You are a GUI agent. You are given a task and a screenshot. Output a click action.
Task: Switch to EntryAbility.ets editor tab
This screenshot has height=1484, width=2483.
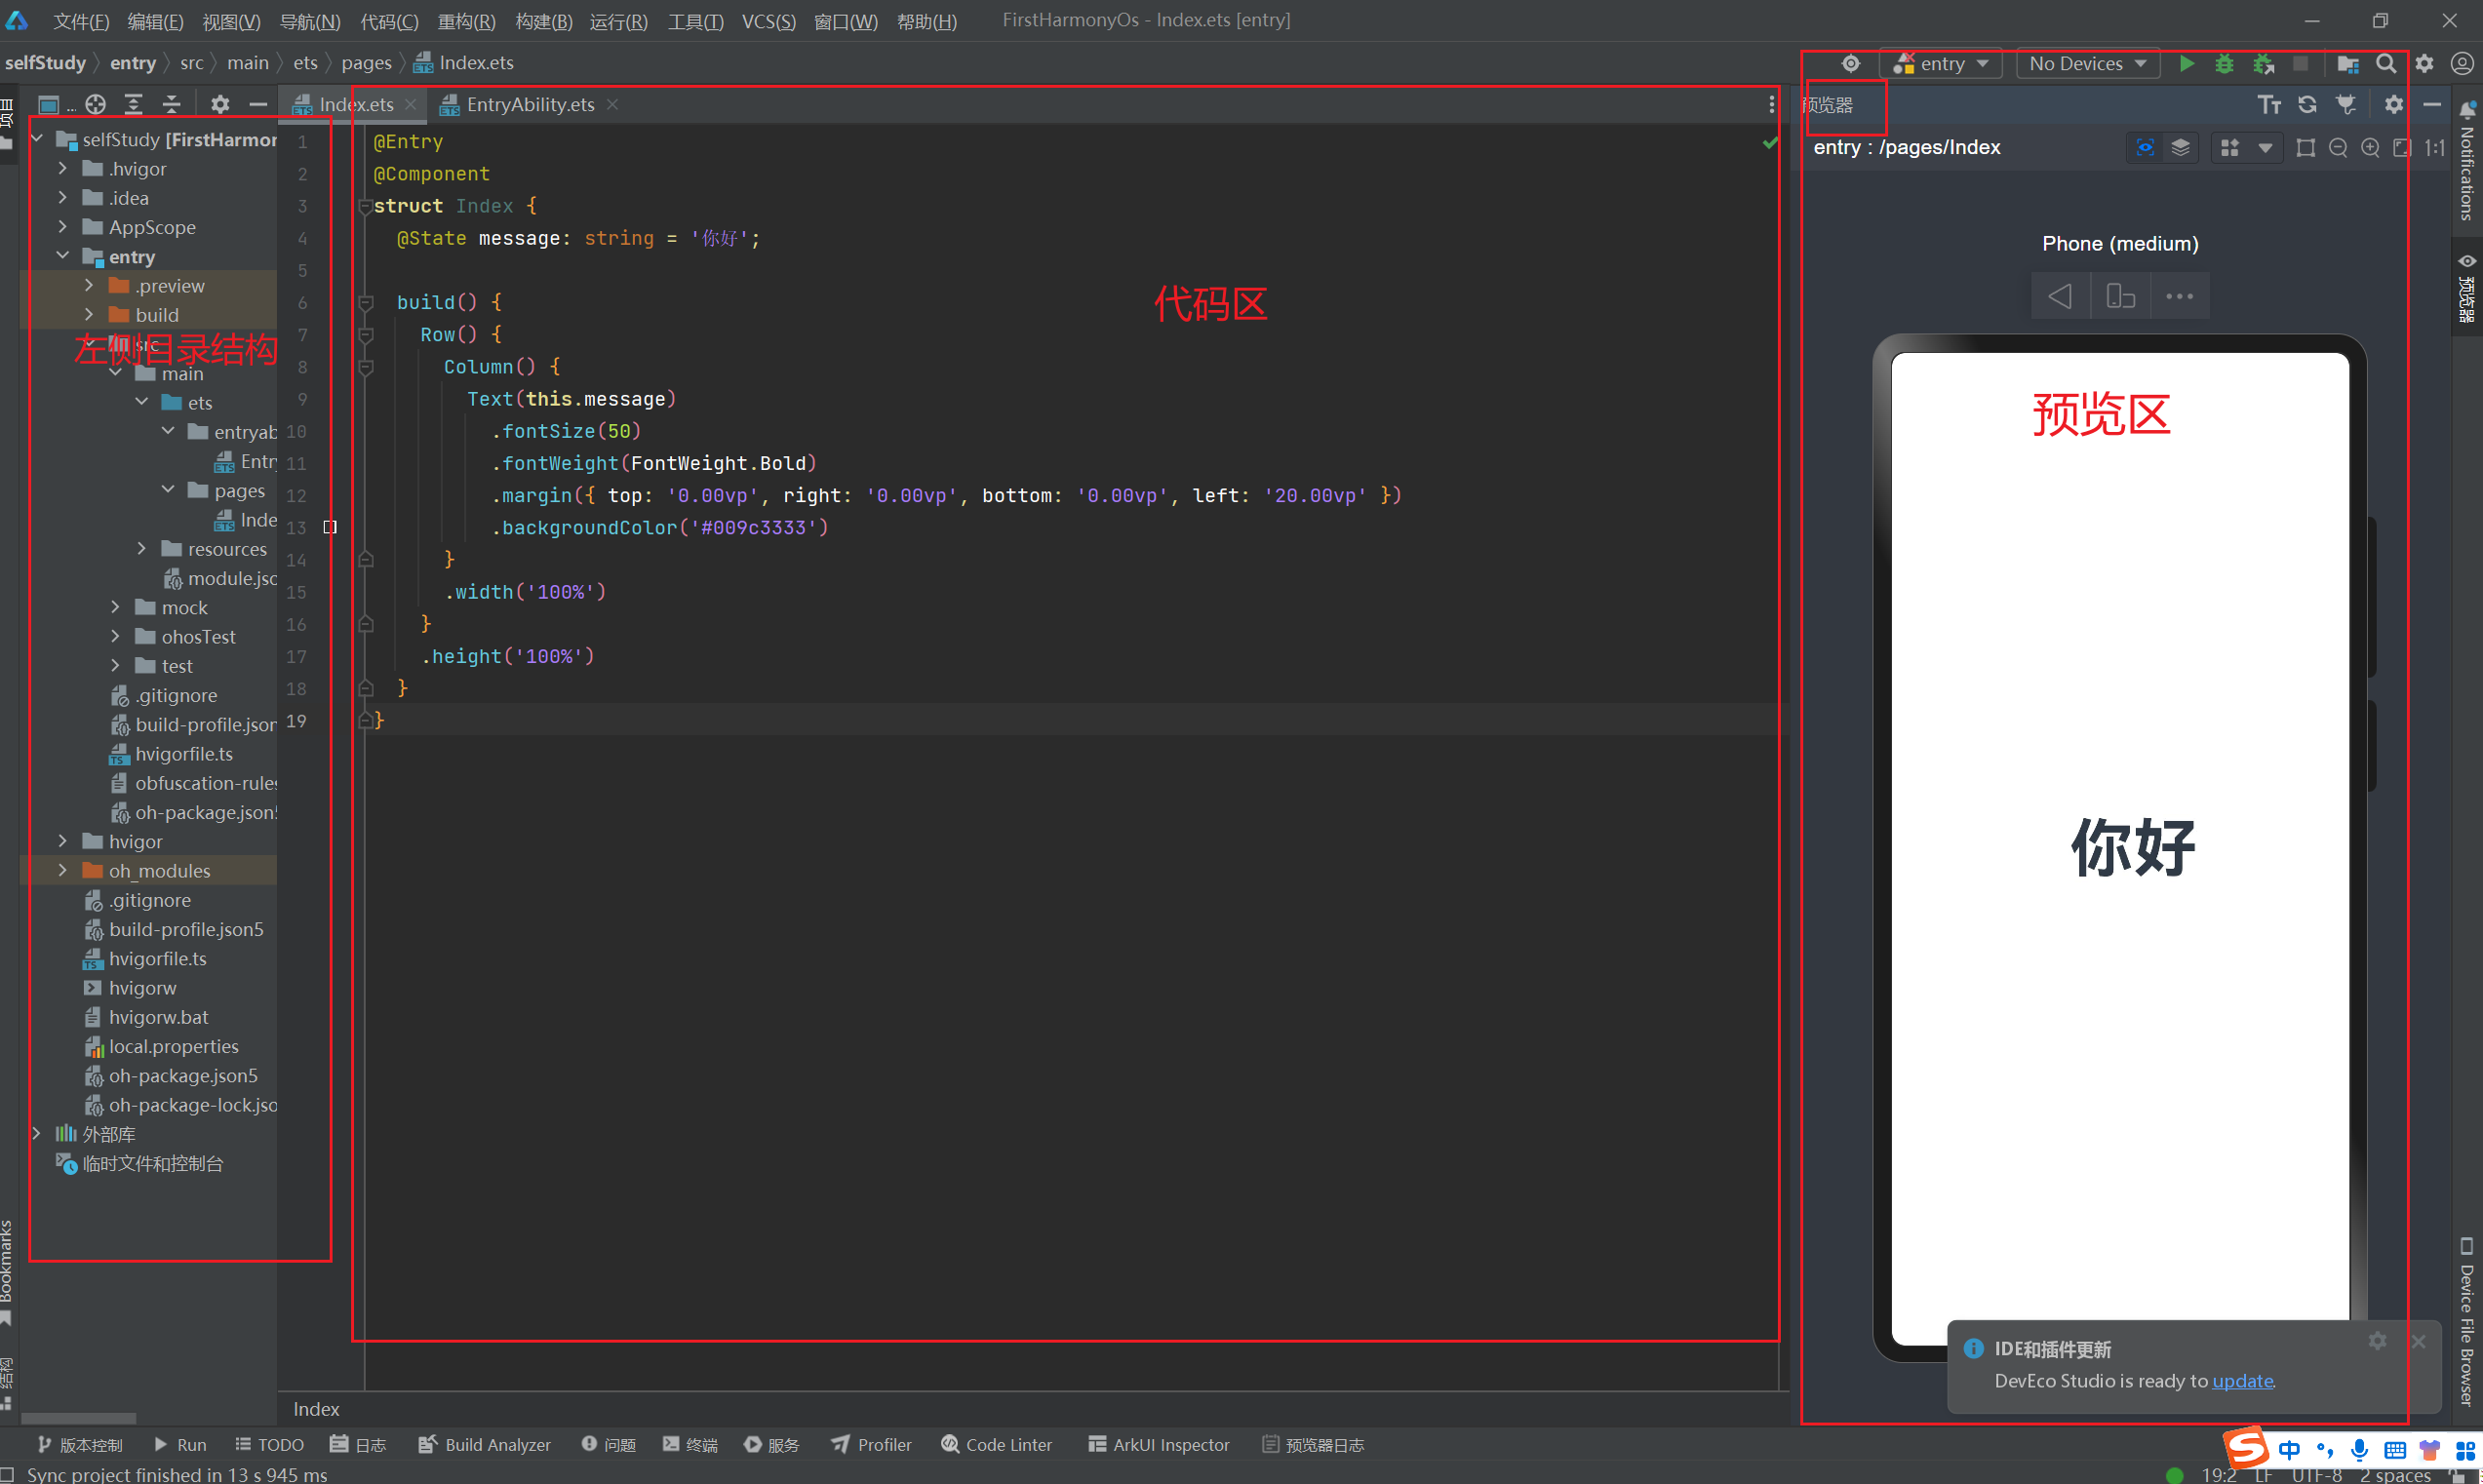coord(529,105)
